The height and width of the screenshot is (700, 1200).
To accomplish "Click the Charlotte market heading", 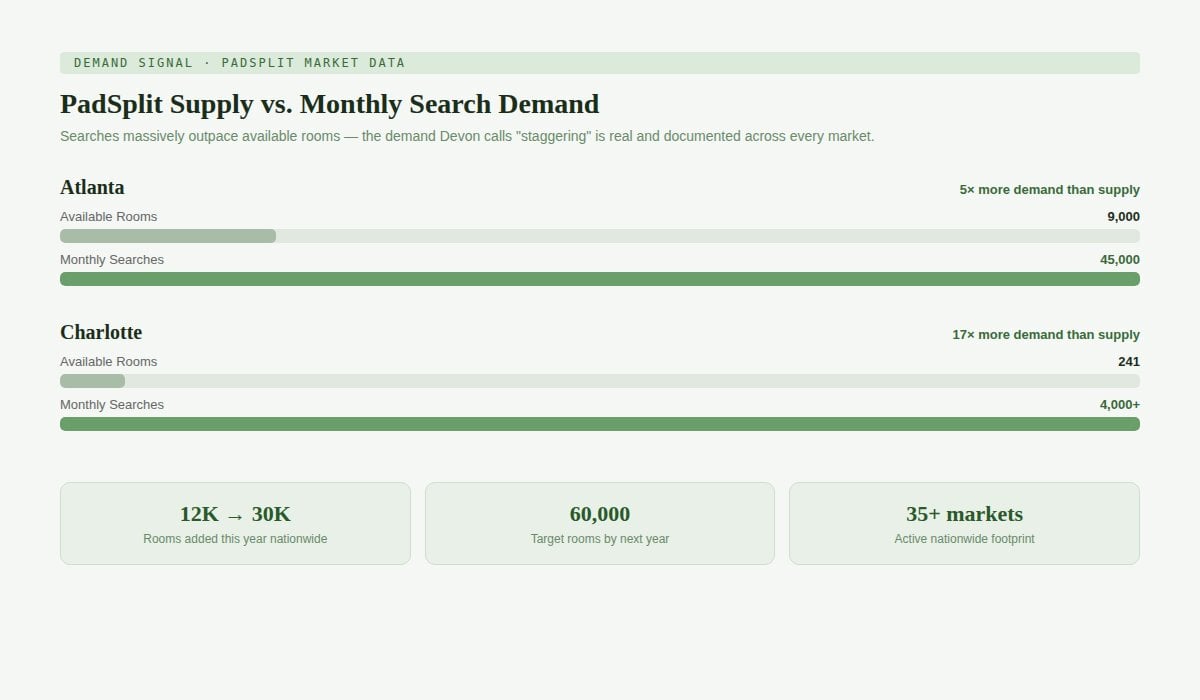I will tap(101, 332).
